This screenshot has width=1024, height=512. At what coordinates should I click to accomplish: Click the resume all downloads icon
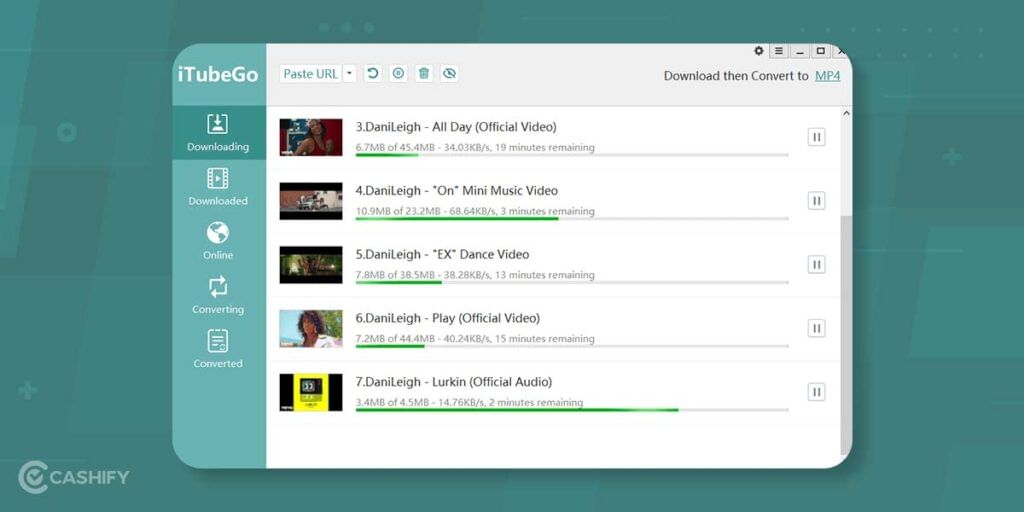click(372, 74)
